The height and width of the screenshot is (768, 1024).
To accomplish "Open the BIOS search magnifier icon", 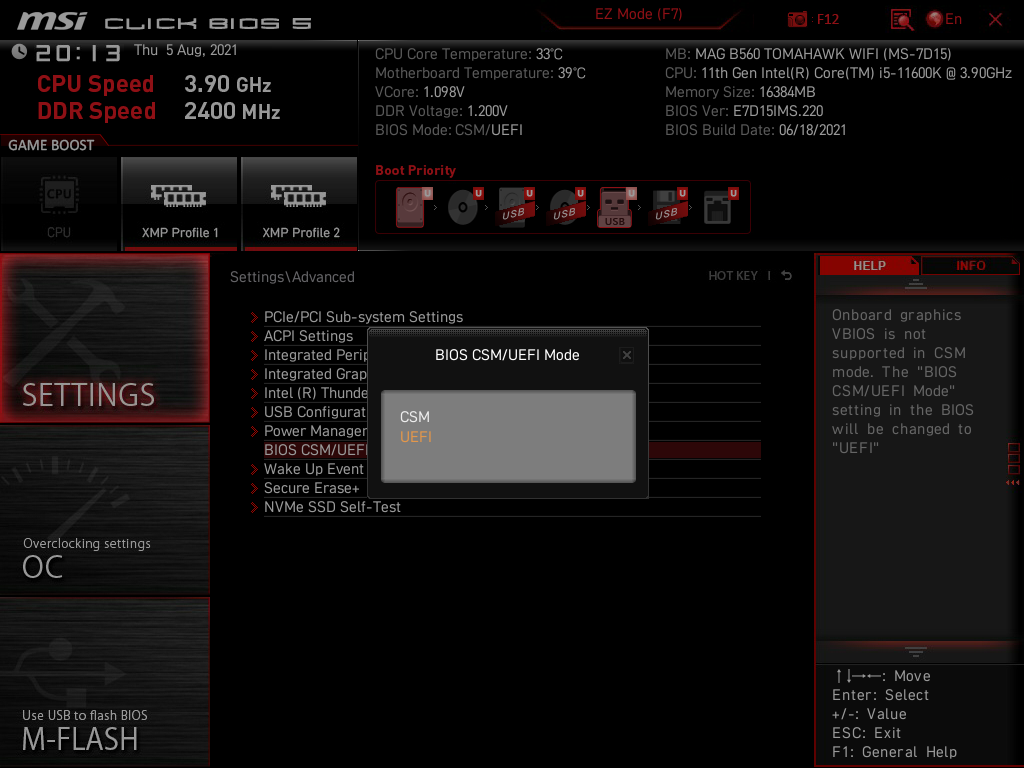I will coord(902,20).
